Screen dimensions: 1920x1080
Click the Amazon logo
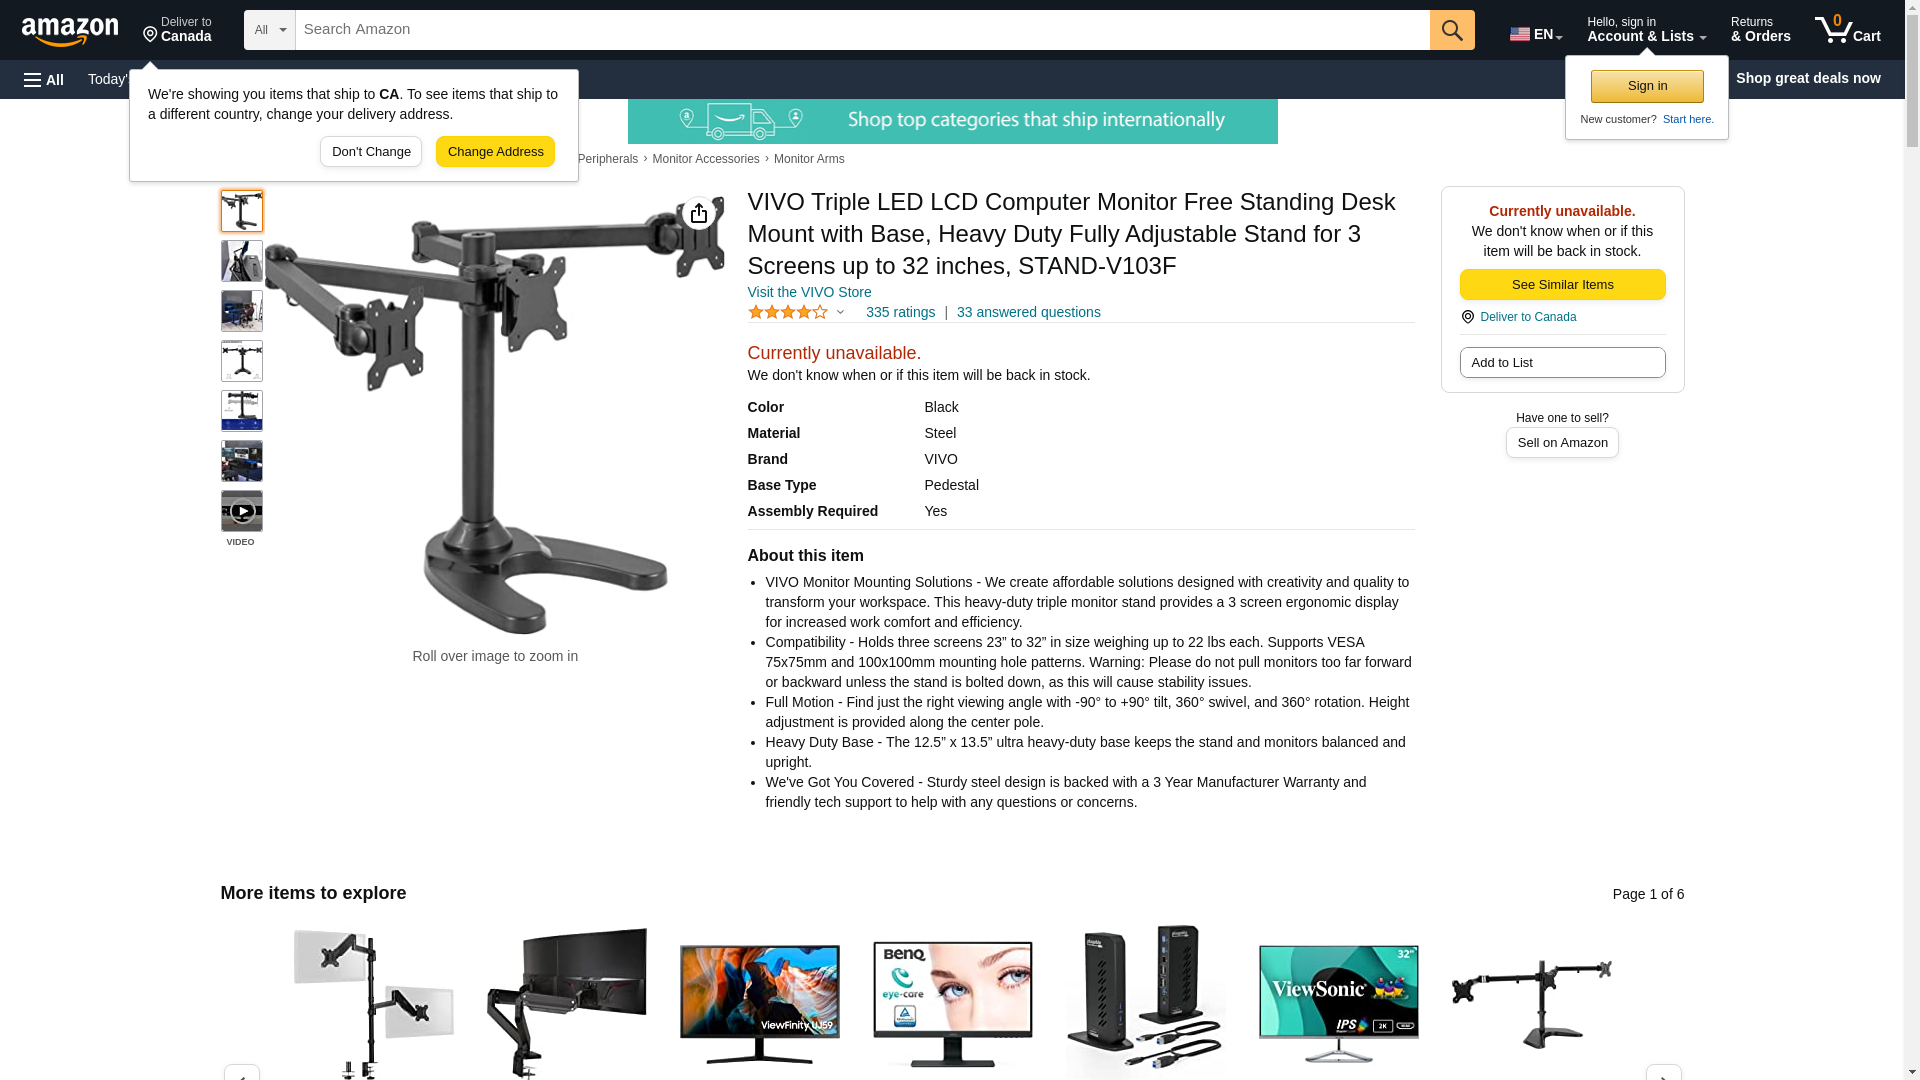coord(70,31)
